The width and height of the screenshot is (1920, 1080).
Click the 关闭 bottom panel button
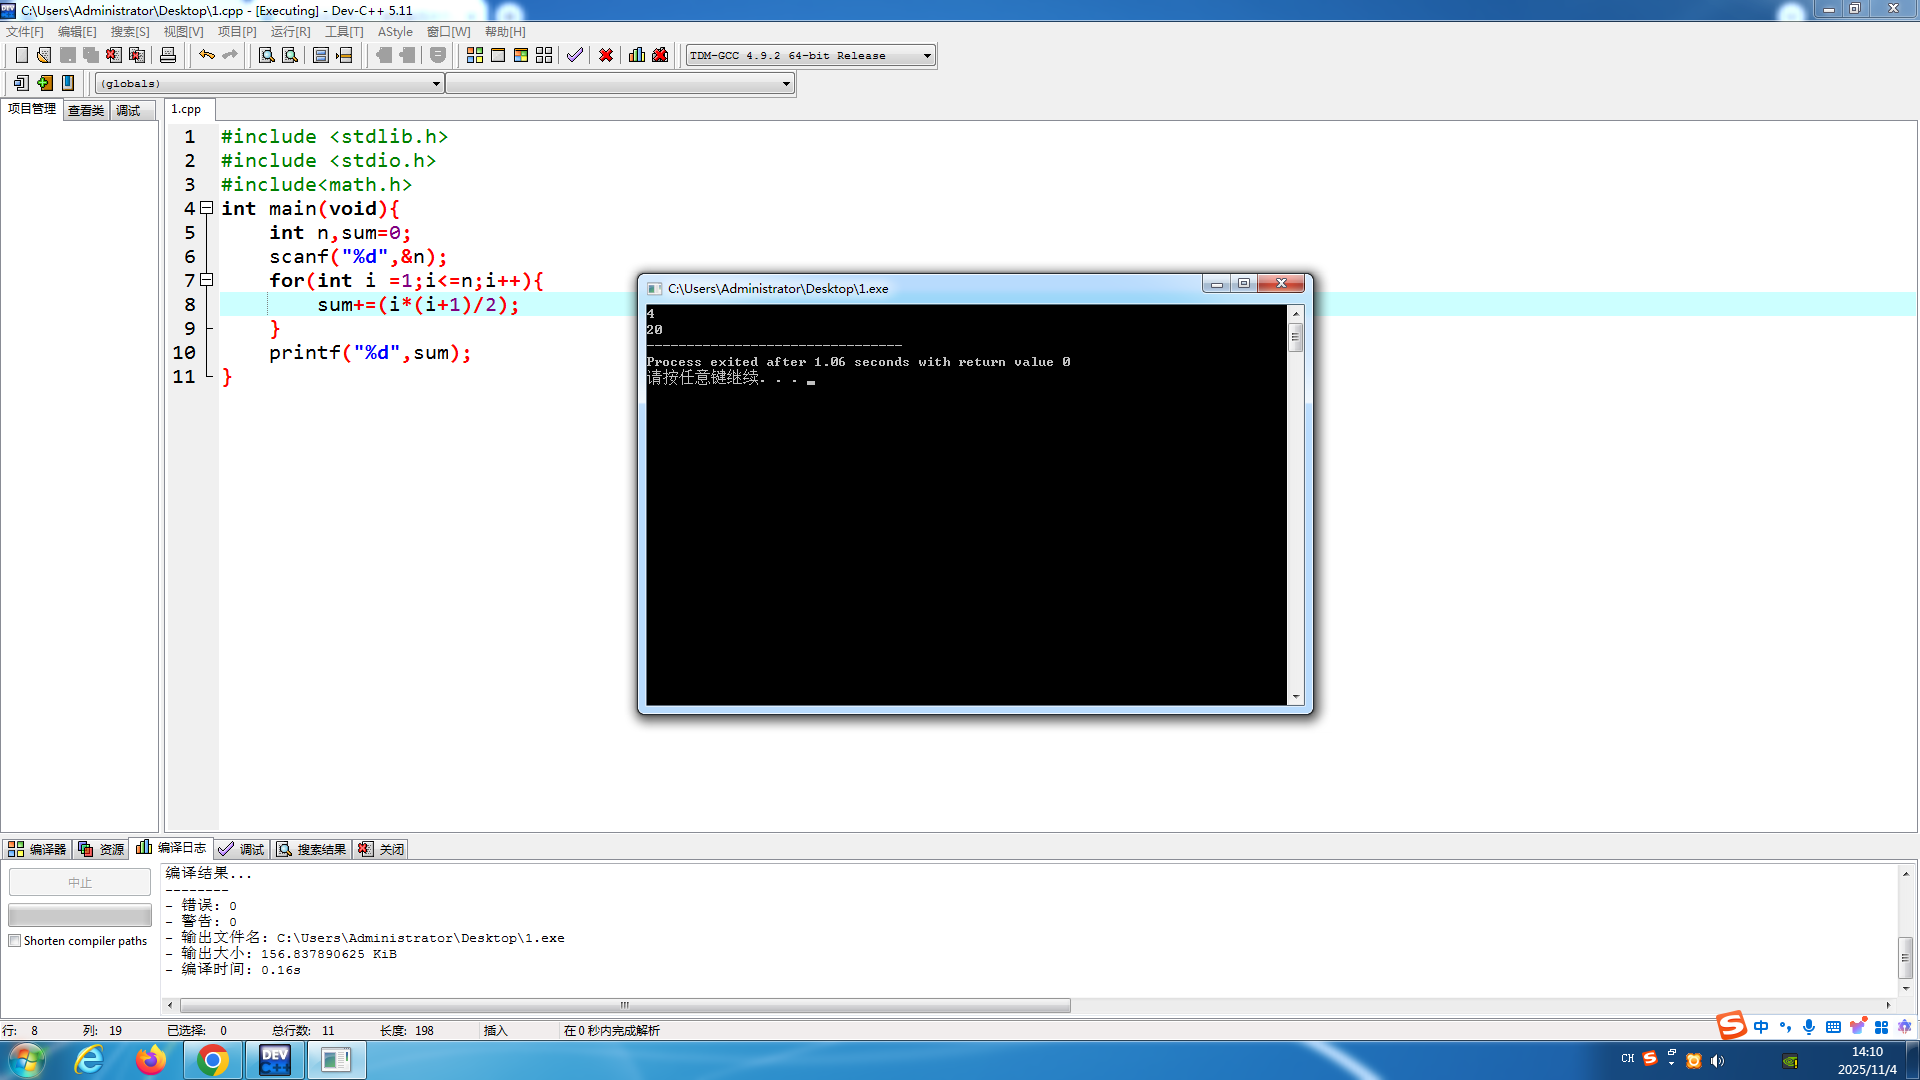tap(382, 849)
